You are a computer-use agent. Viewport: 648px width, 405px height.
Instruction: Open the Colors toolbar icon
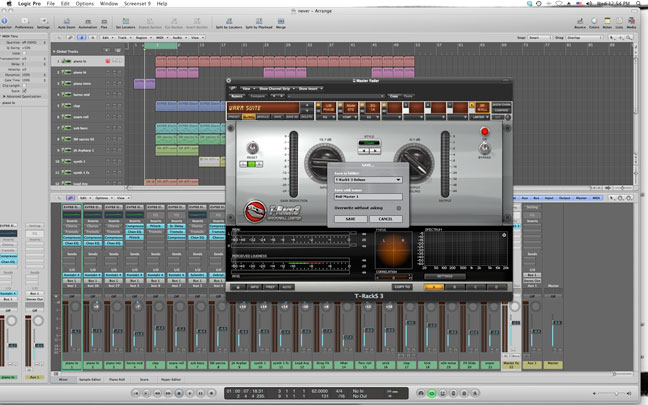594,22
